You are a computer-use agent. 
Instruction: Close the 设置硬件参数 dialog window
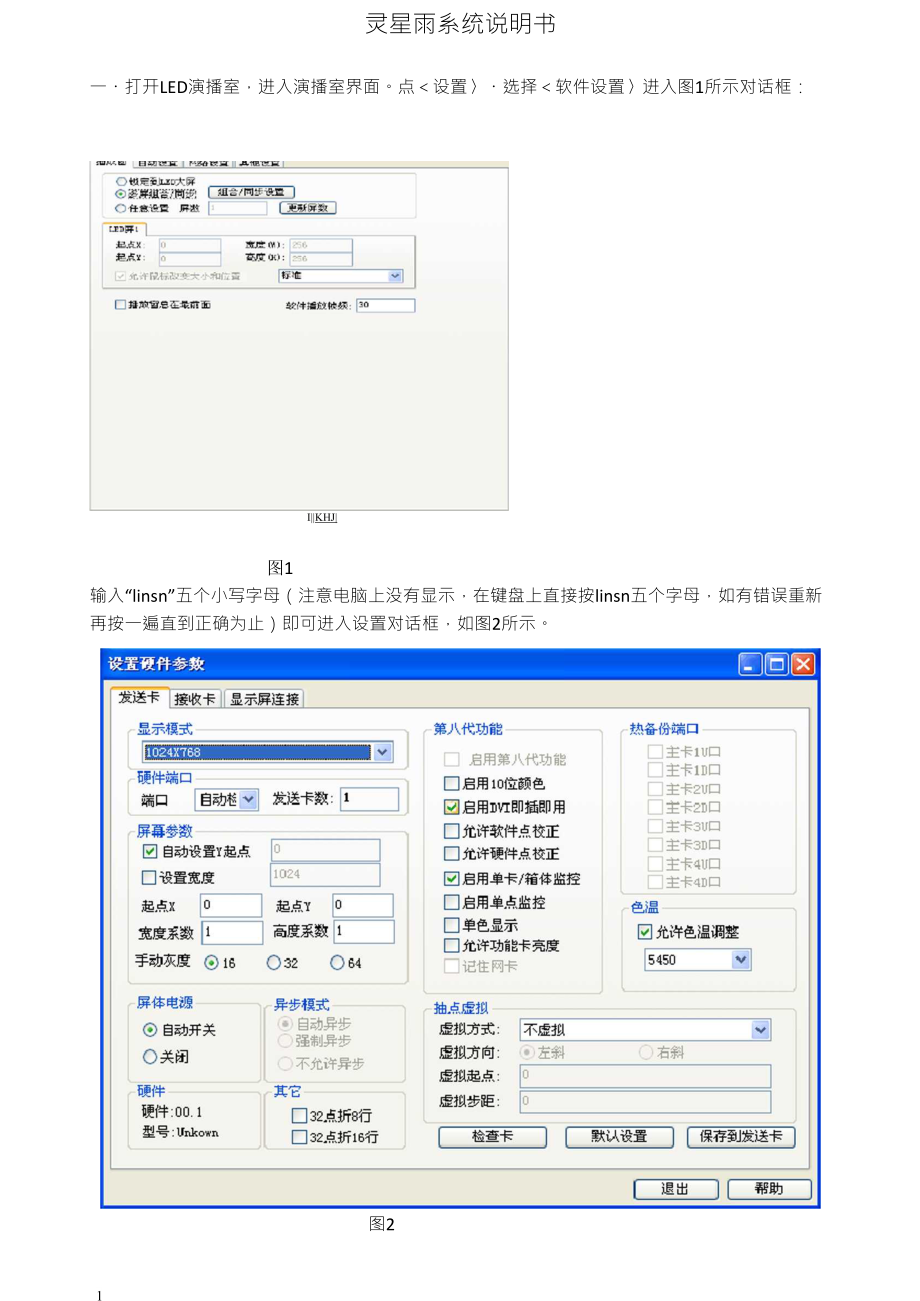[x=803, y=664]
